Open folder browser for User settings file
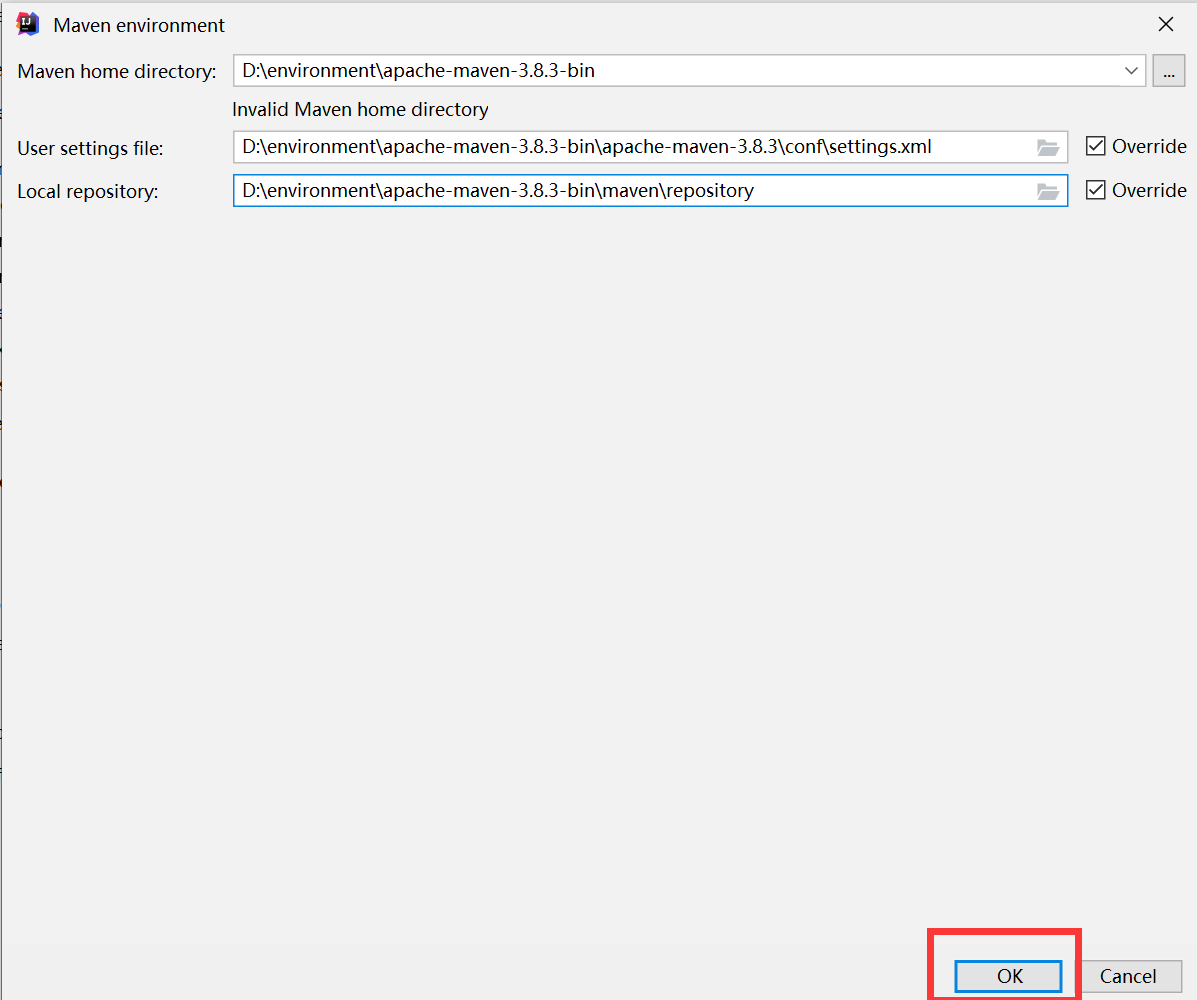Viewport: 1197px width, 1000px height. [1047, 147]
